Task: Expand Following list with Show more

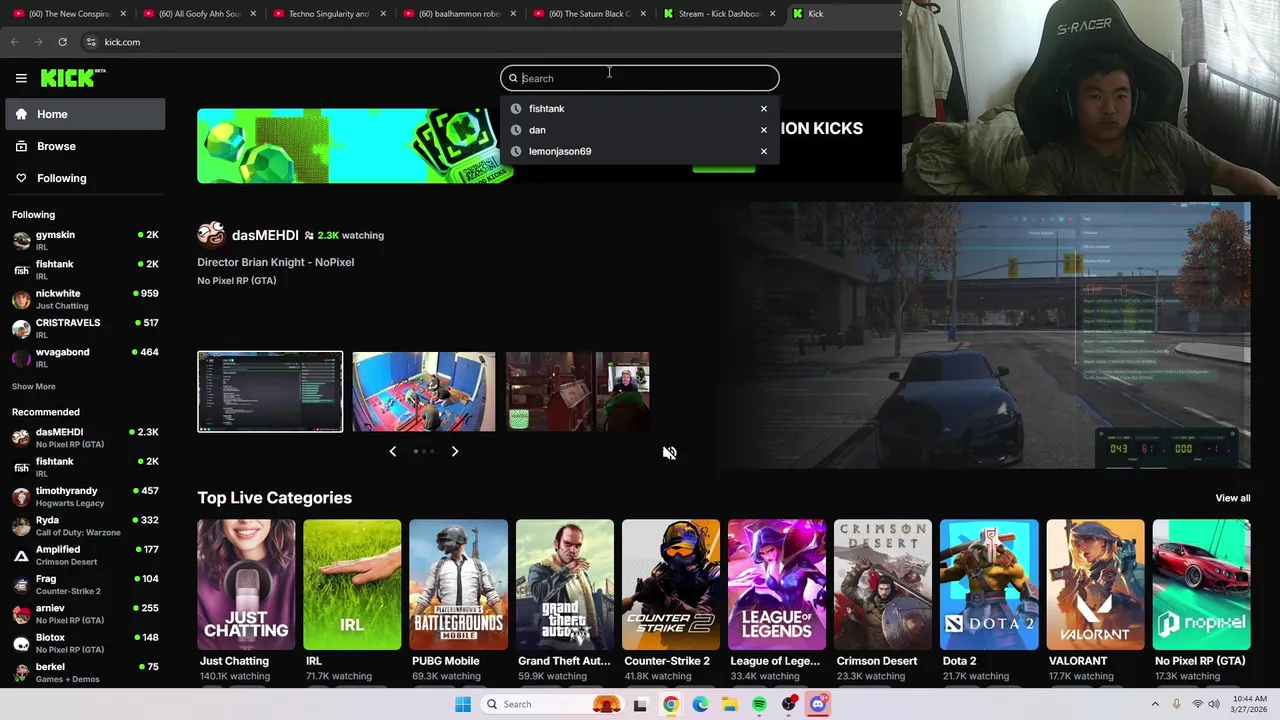Action: tap(34, 386)
